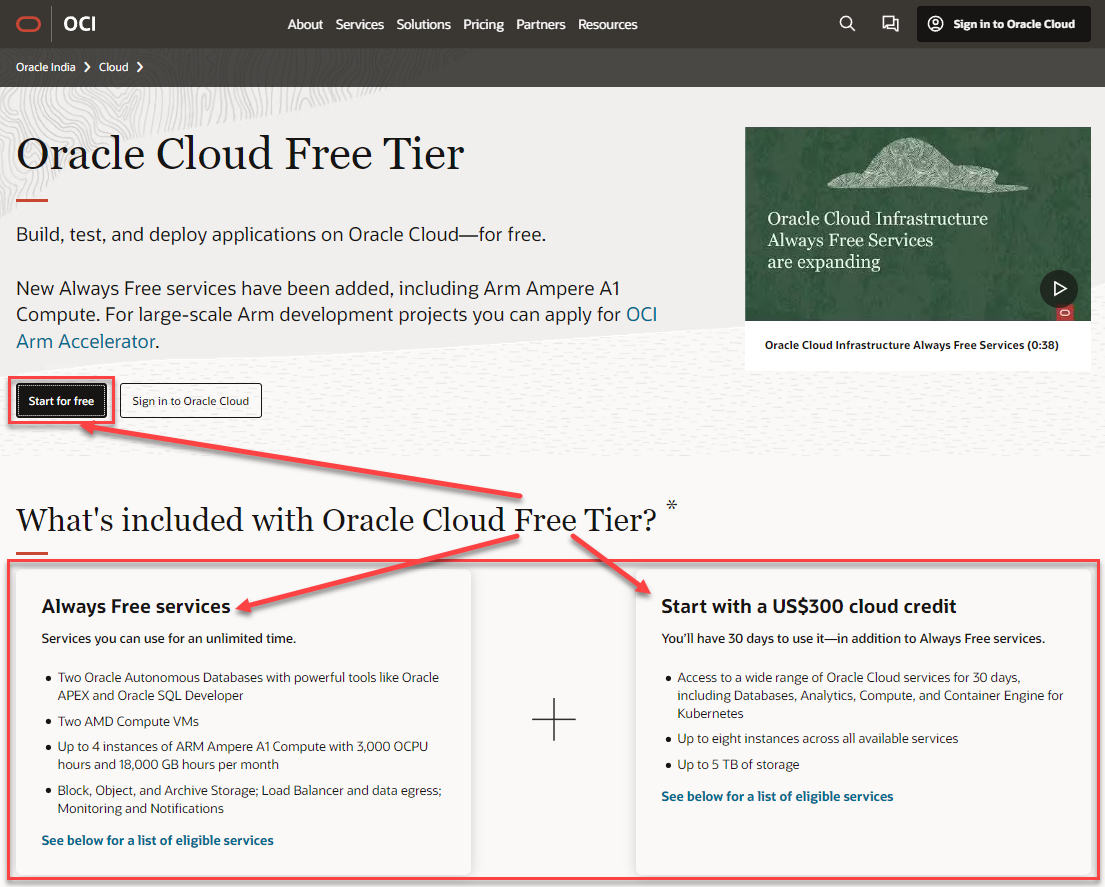
Task: Open the Resources menu
Action: pyautogui.click(x=607, y=25)
